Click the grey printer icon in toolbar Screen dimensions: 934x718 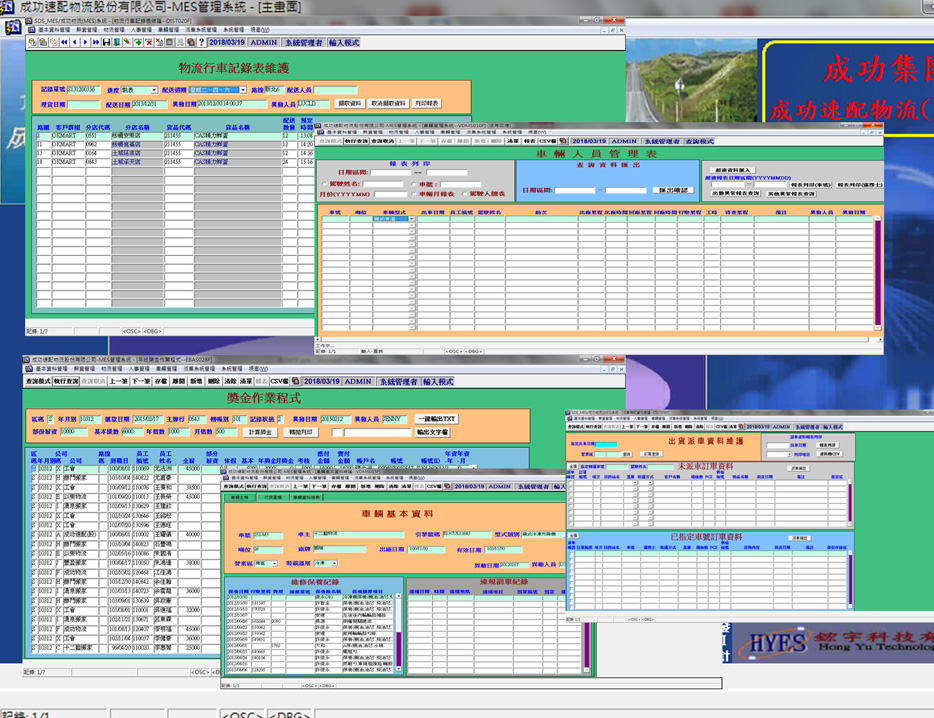point(180,42)
